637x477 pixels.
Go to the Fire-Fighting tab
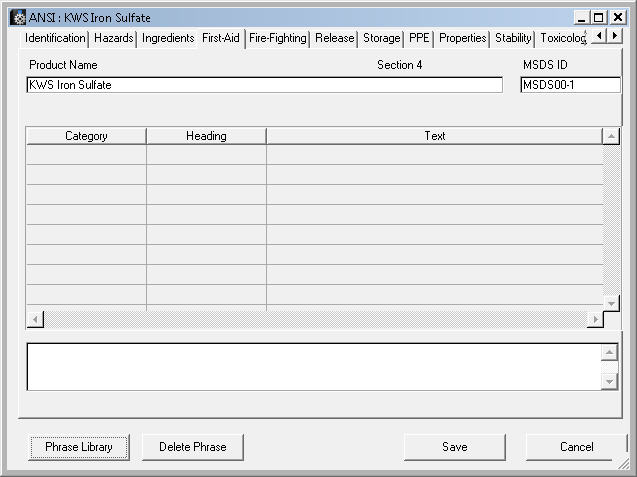(x=278, y=38)
